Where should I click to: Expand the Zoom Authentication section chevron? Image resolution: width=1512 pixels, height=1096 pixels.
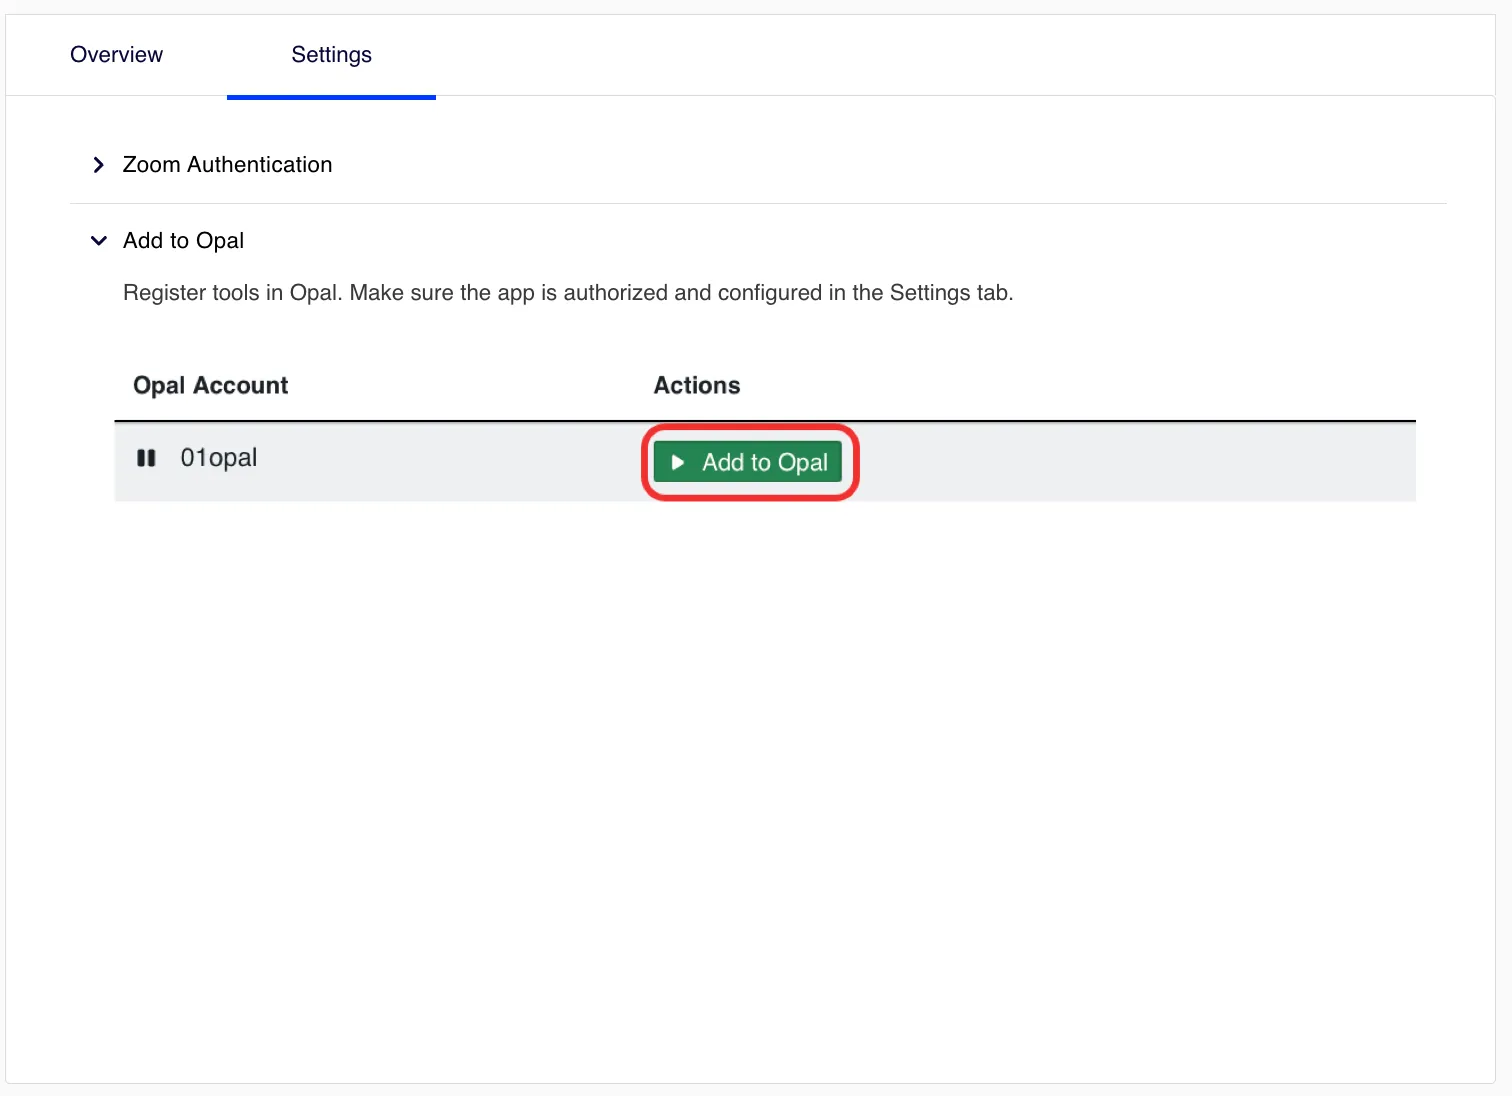point(98,165)
